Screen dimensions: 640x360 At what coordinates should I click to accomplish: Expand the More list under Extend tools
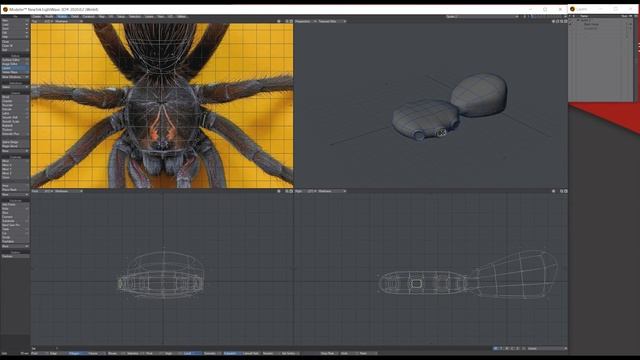coord(15,151)
